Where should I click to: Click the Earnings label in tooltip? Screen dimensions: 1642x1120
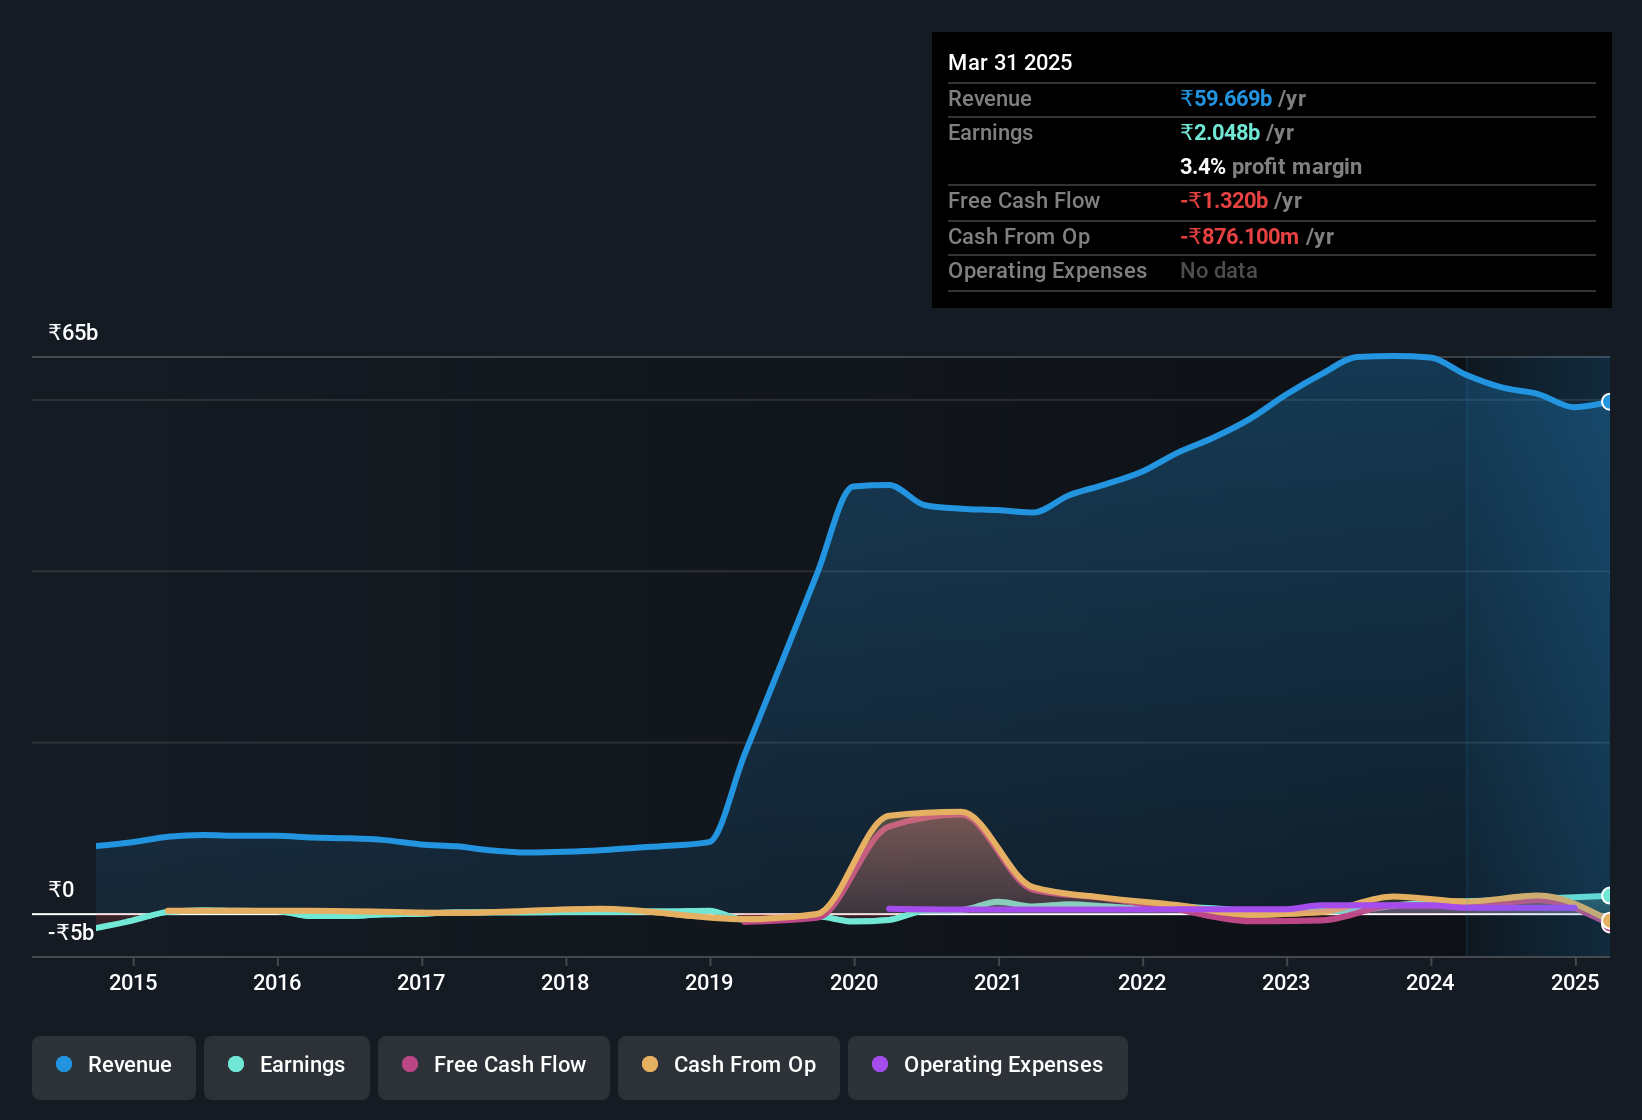[x=990, y=132]
